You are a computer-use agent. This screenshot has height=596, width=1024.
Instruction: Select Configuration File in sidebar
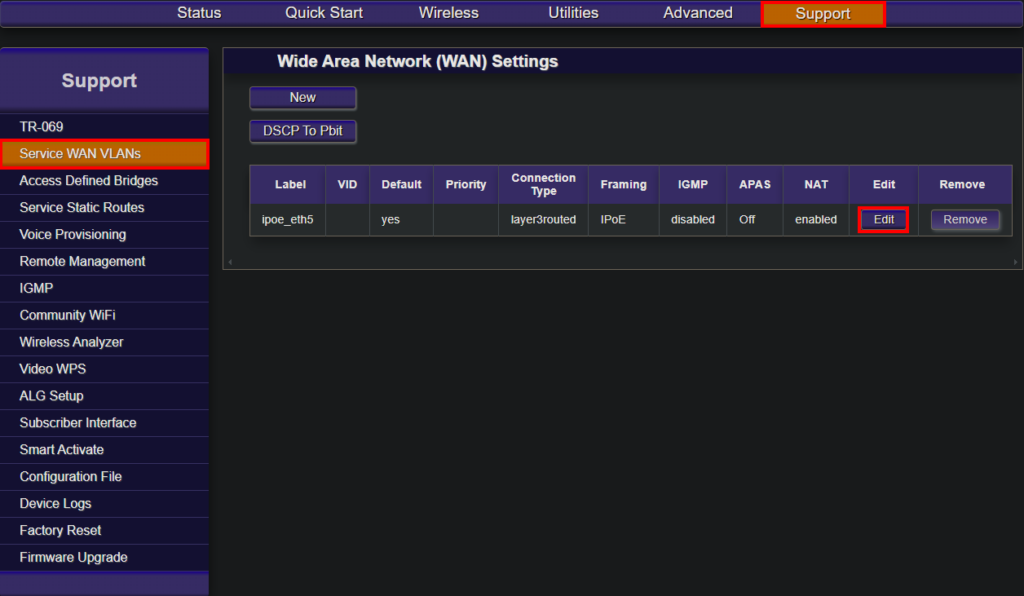coord(70,477)
